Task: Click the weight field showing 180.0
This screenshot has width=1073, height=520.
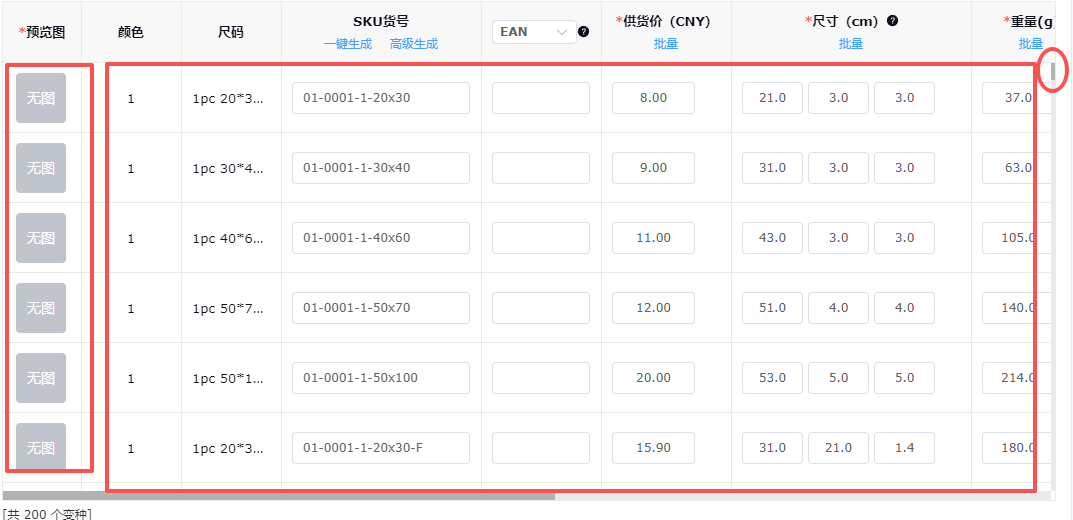Action: tap(1017, 447)
